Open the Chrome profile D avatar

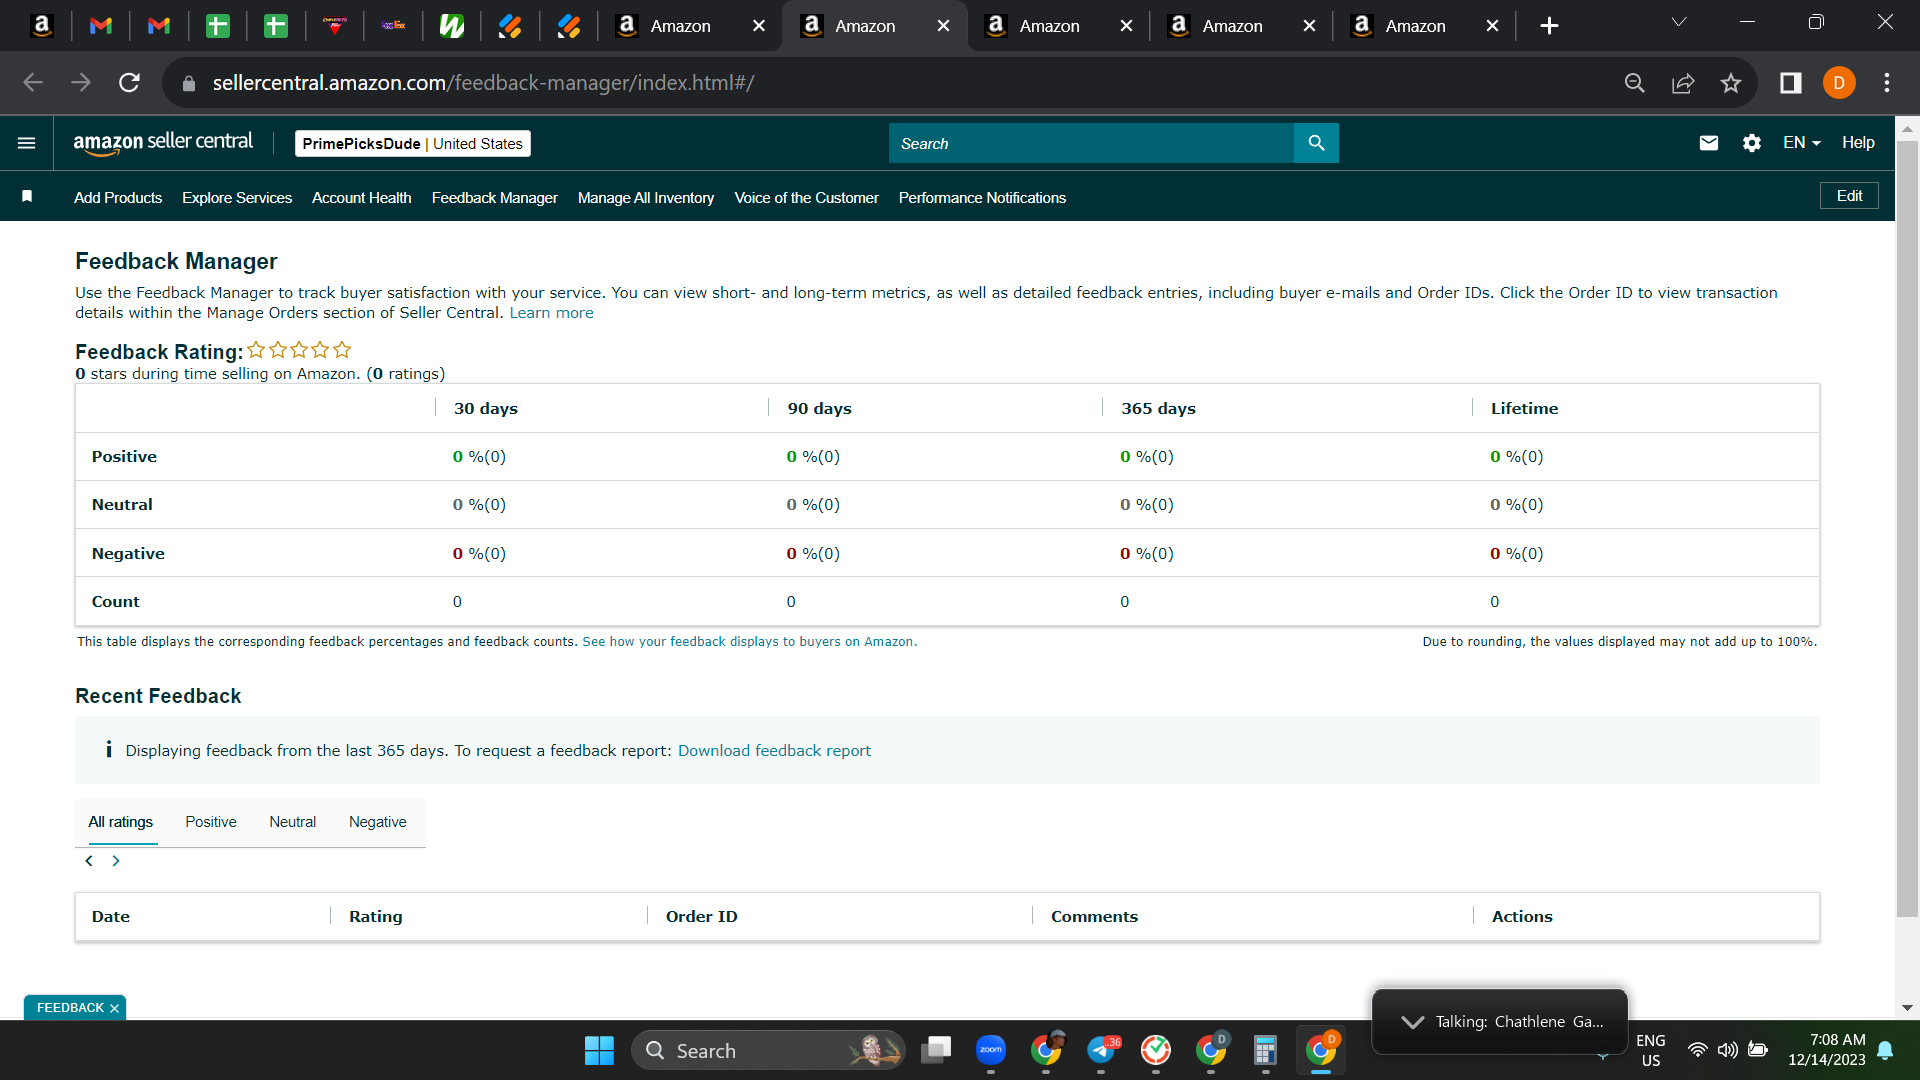(1839, 83)
